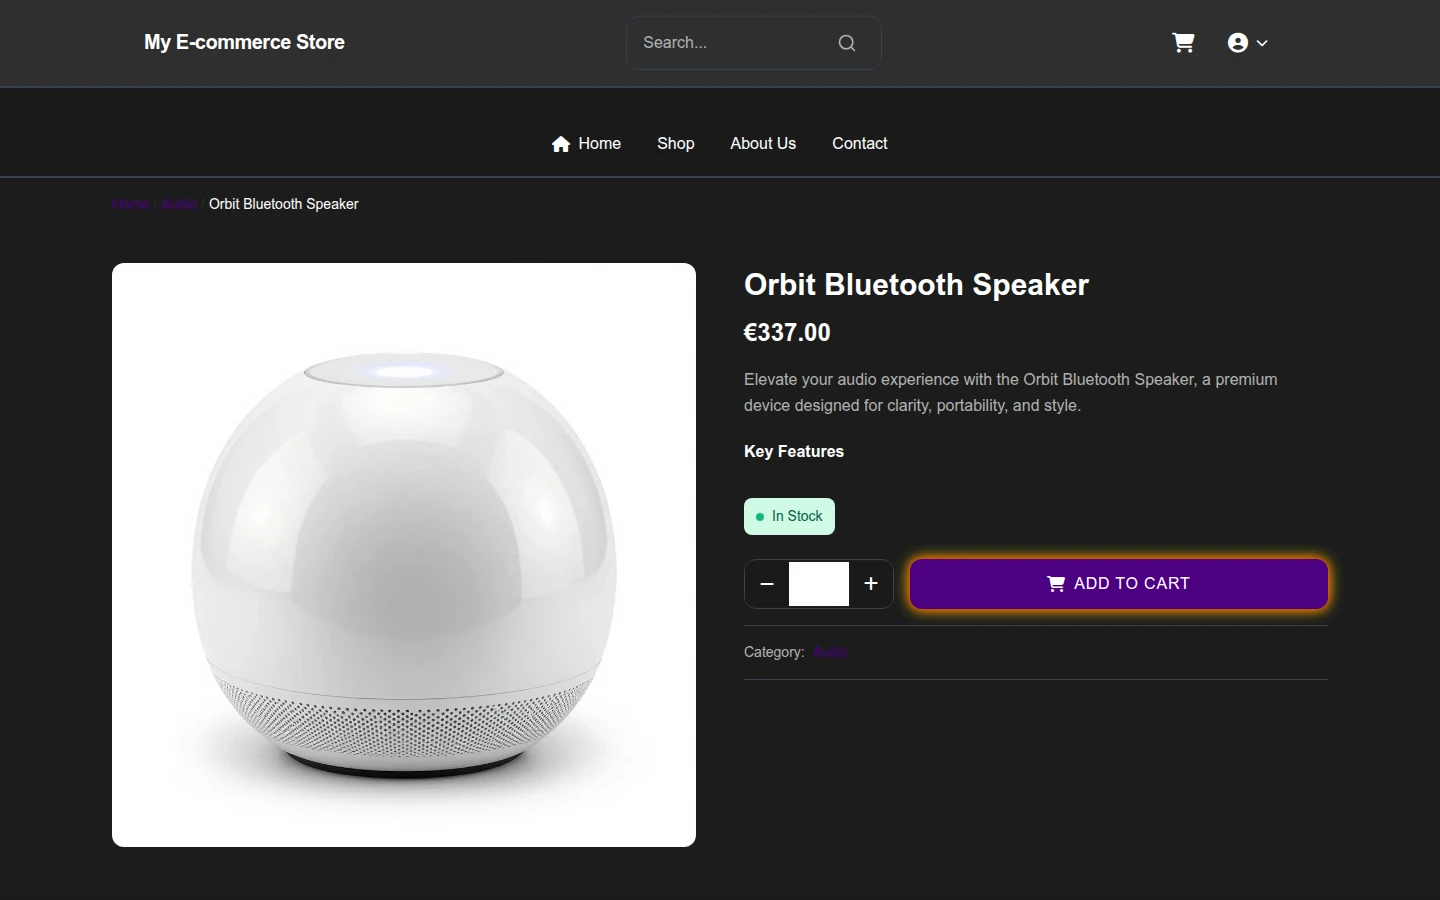The image size is (1440, 900).
Task: Increase quantity with the plus button
Action: point(871,584)
